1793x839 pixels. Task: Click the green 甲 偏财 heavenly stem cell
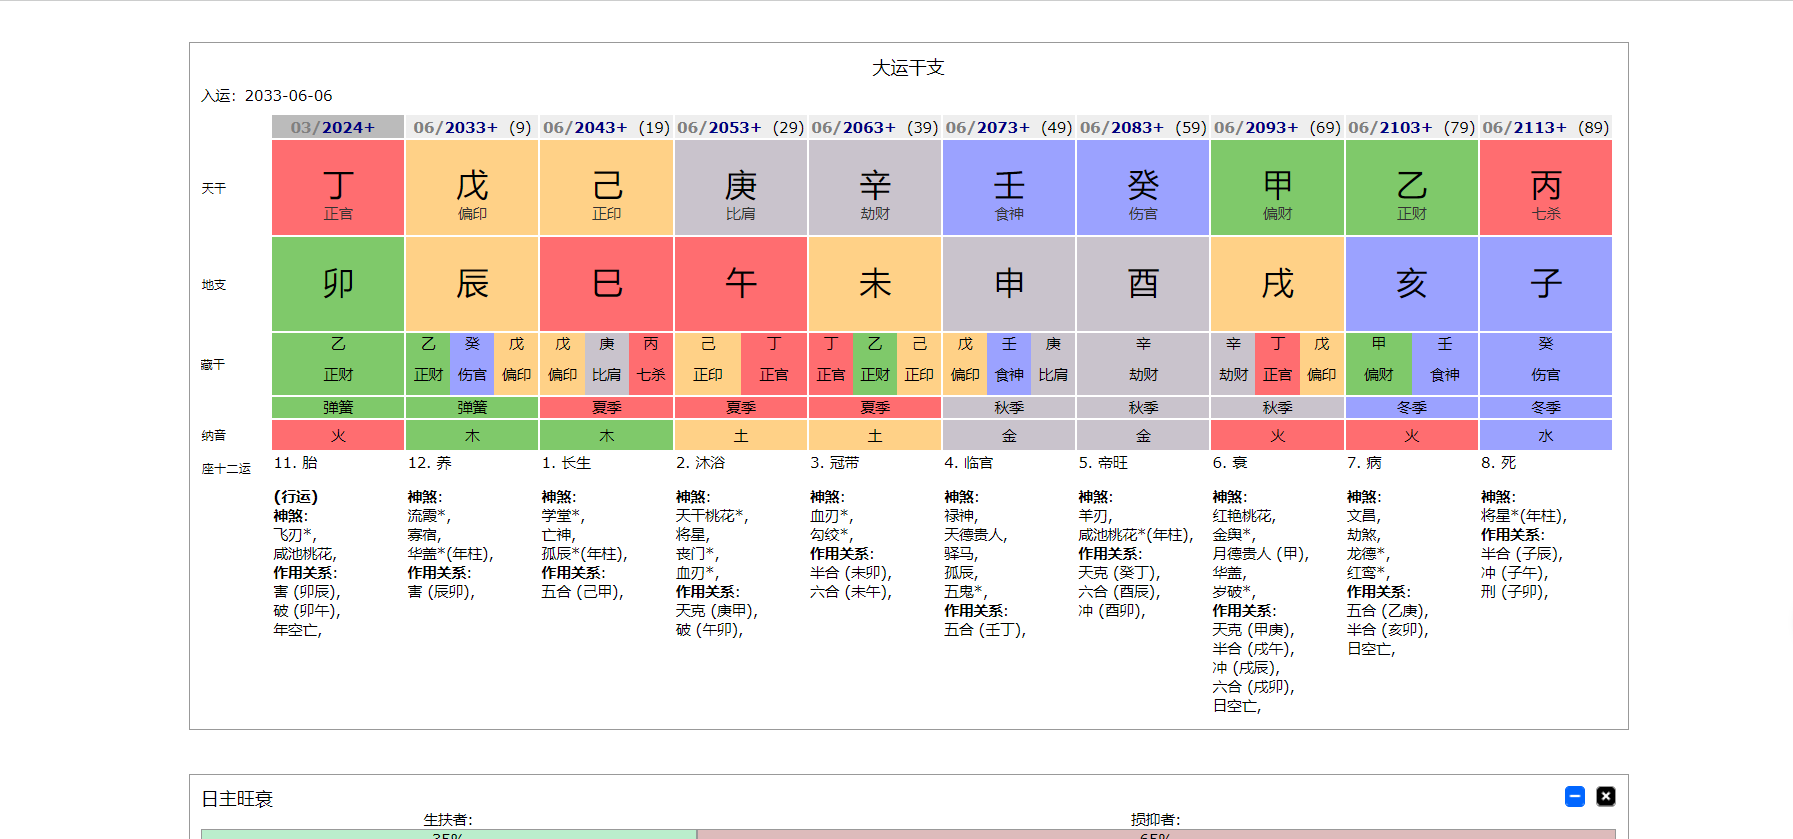1277,188
